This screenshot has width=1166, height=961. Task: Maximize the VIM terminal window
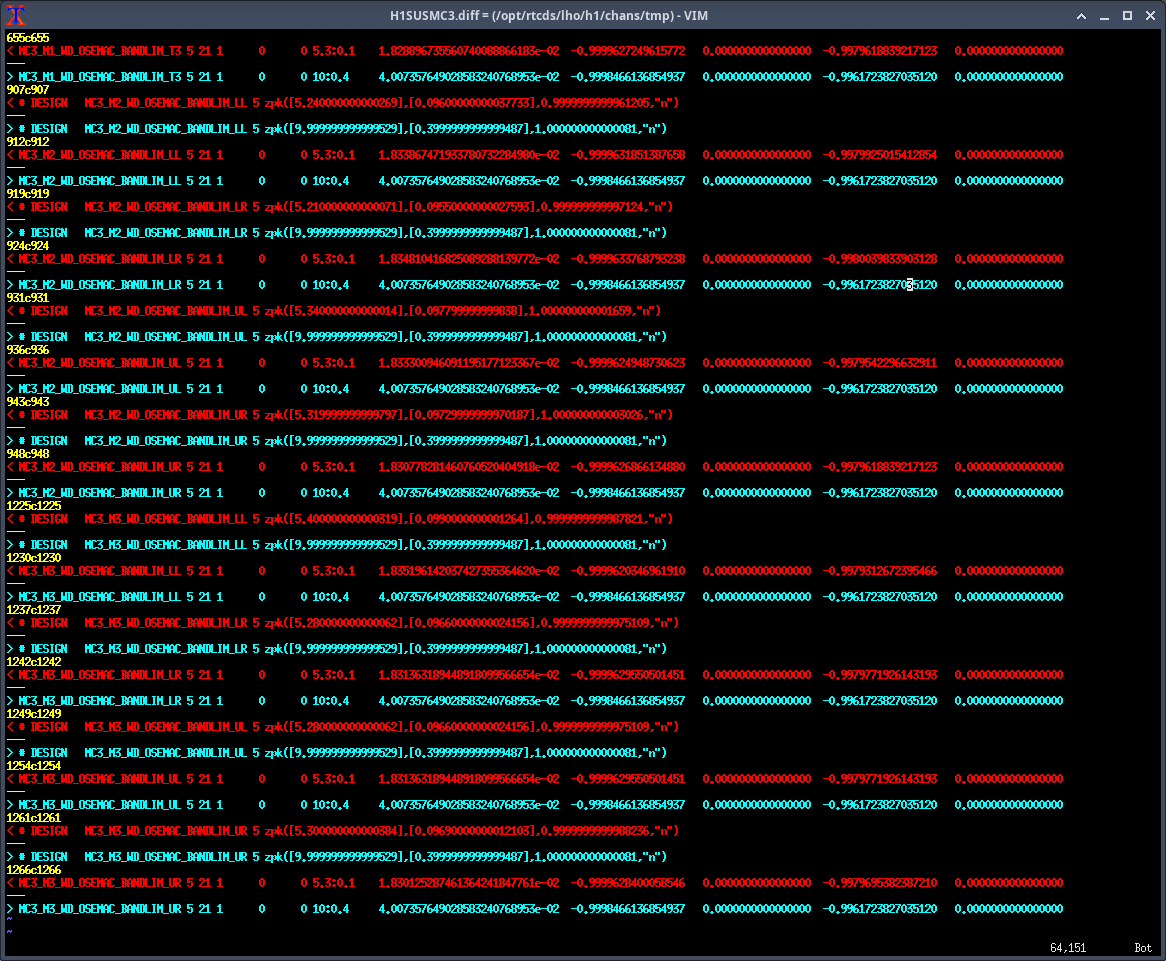pos(1127,16)
